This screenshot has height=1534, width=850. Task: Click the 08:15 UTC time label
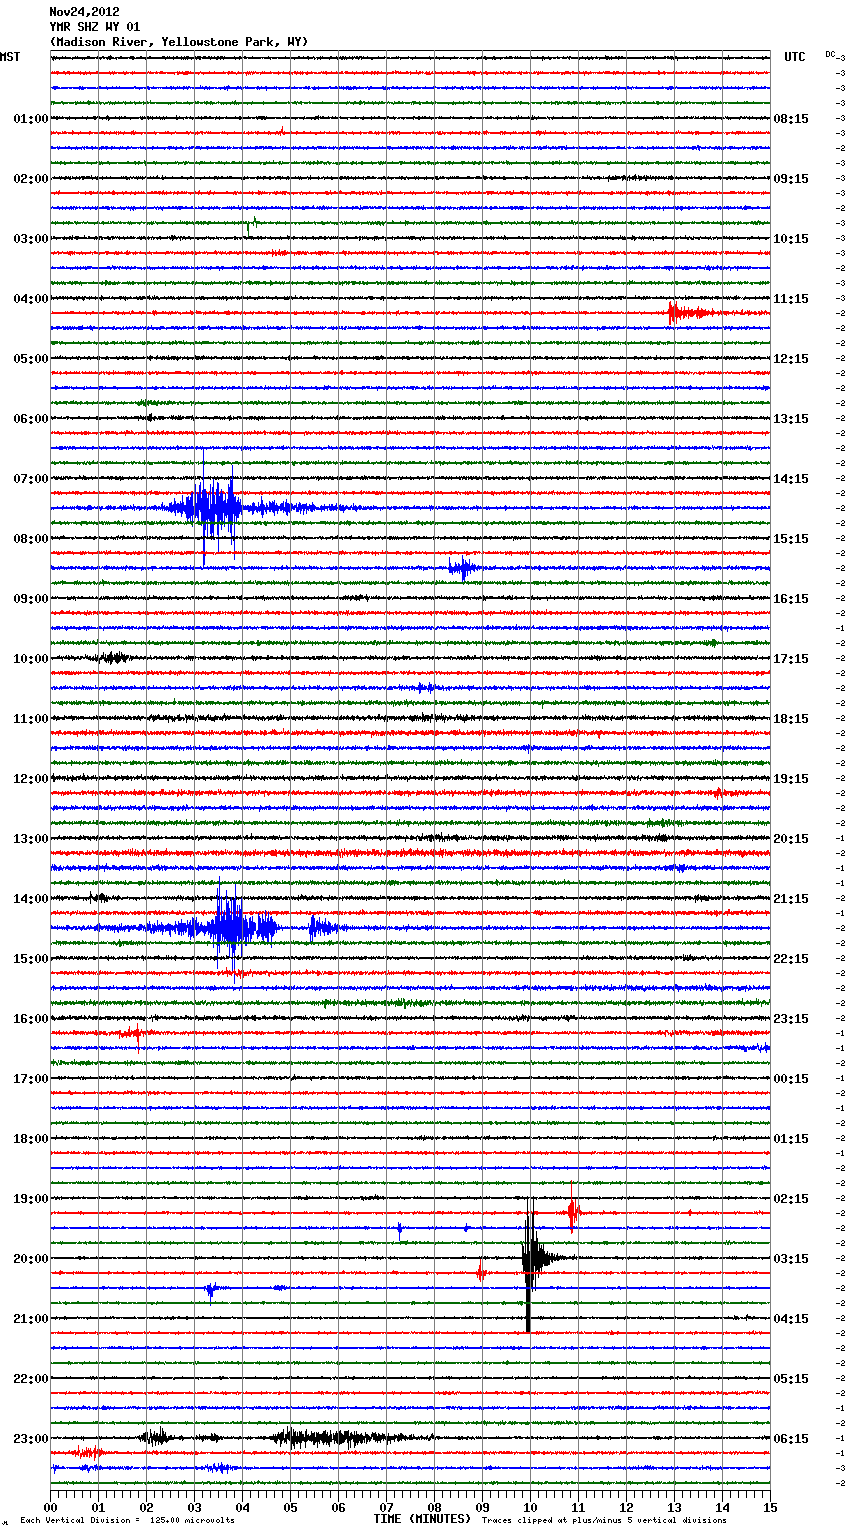coord(791,119)
